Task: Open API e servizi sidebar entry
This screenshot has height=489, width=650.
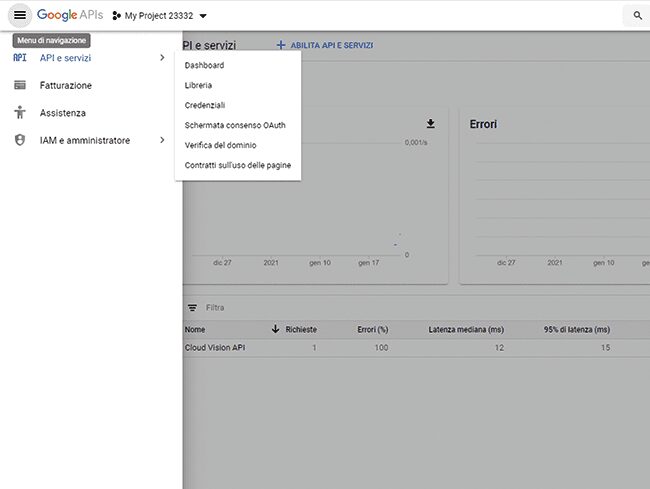Action: (x=65, y=58)
